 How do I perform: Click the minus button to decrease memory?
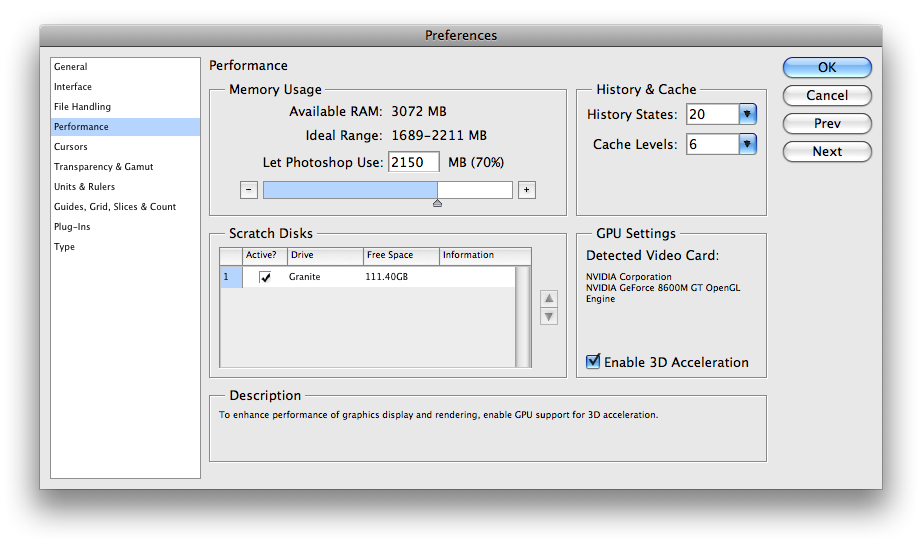[x=249, y=190]
